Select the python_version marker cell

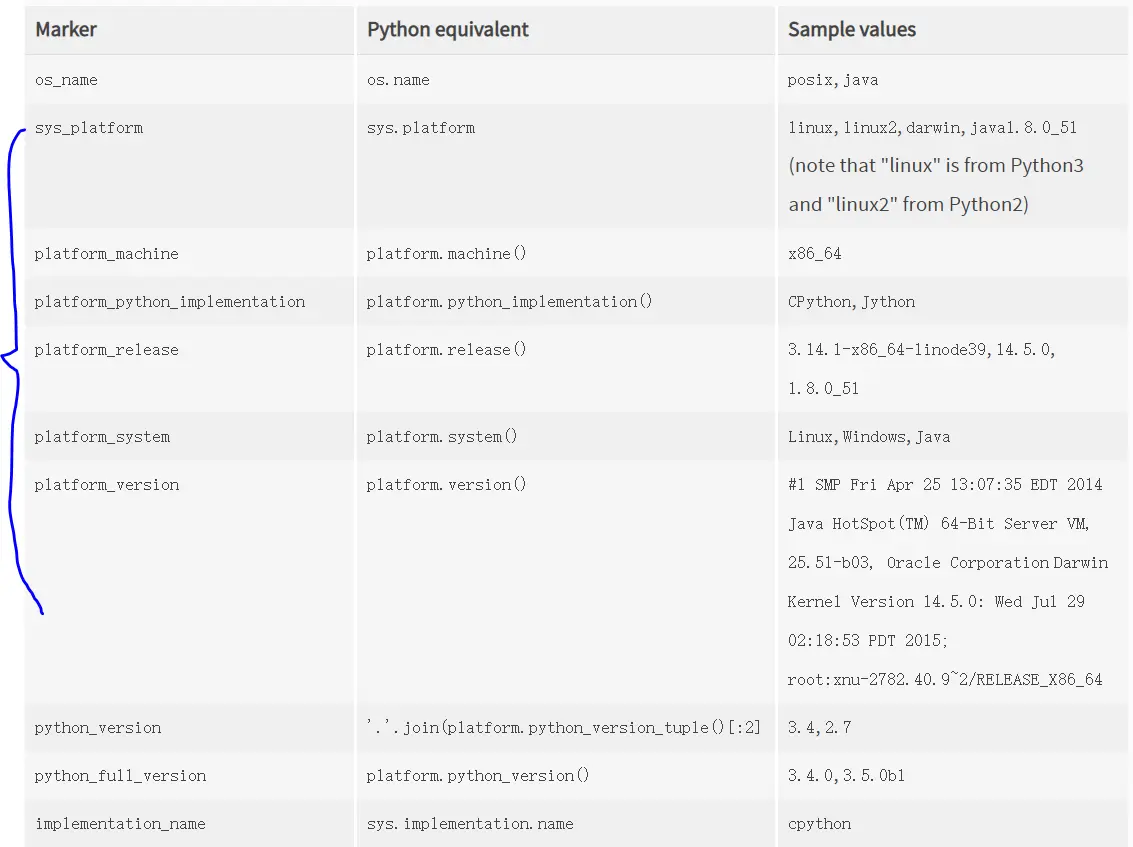(x=98, y=728)
